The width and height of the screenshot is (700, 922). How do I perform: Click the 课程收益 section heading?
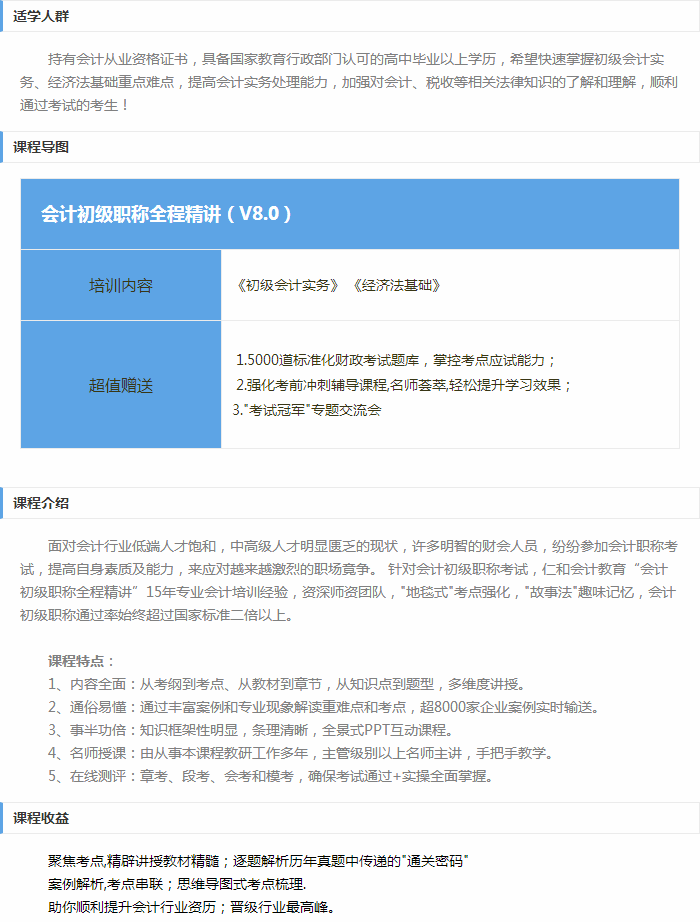[x=41, y=818]
